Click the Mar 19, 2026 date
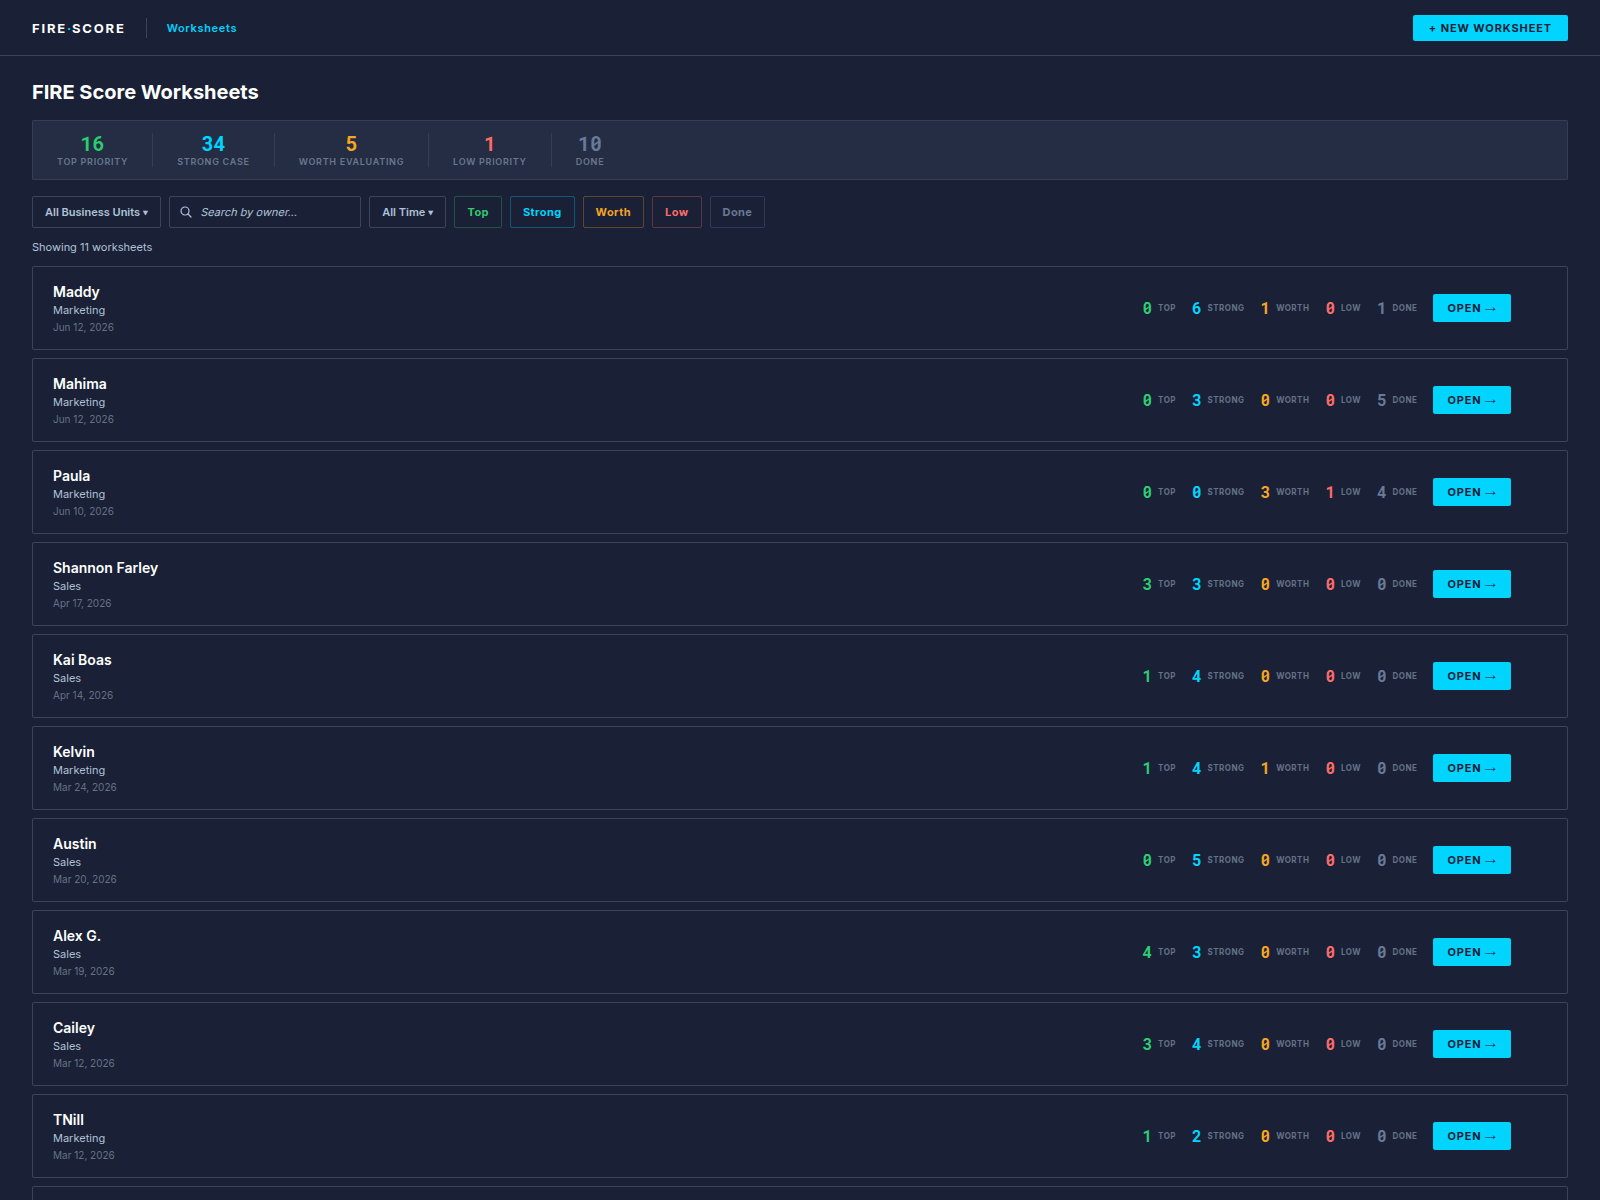1600x1200 pixels. [x=84, y=971]
